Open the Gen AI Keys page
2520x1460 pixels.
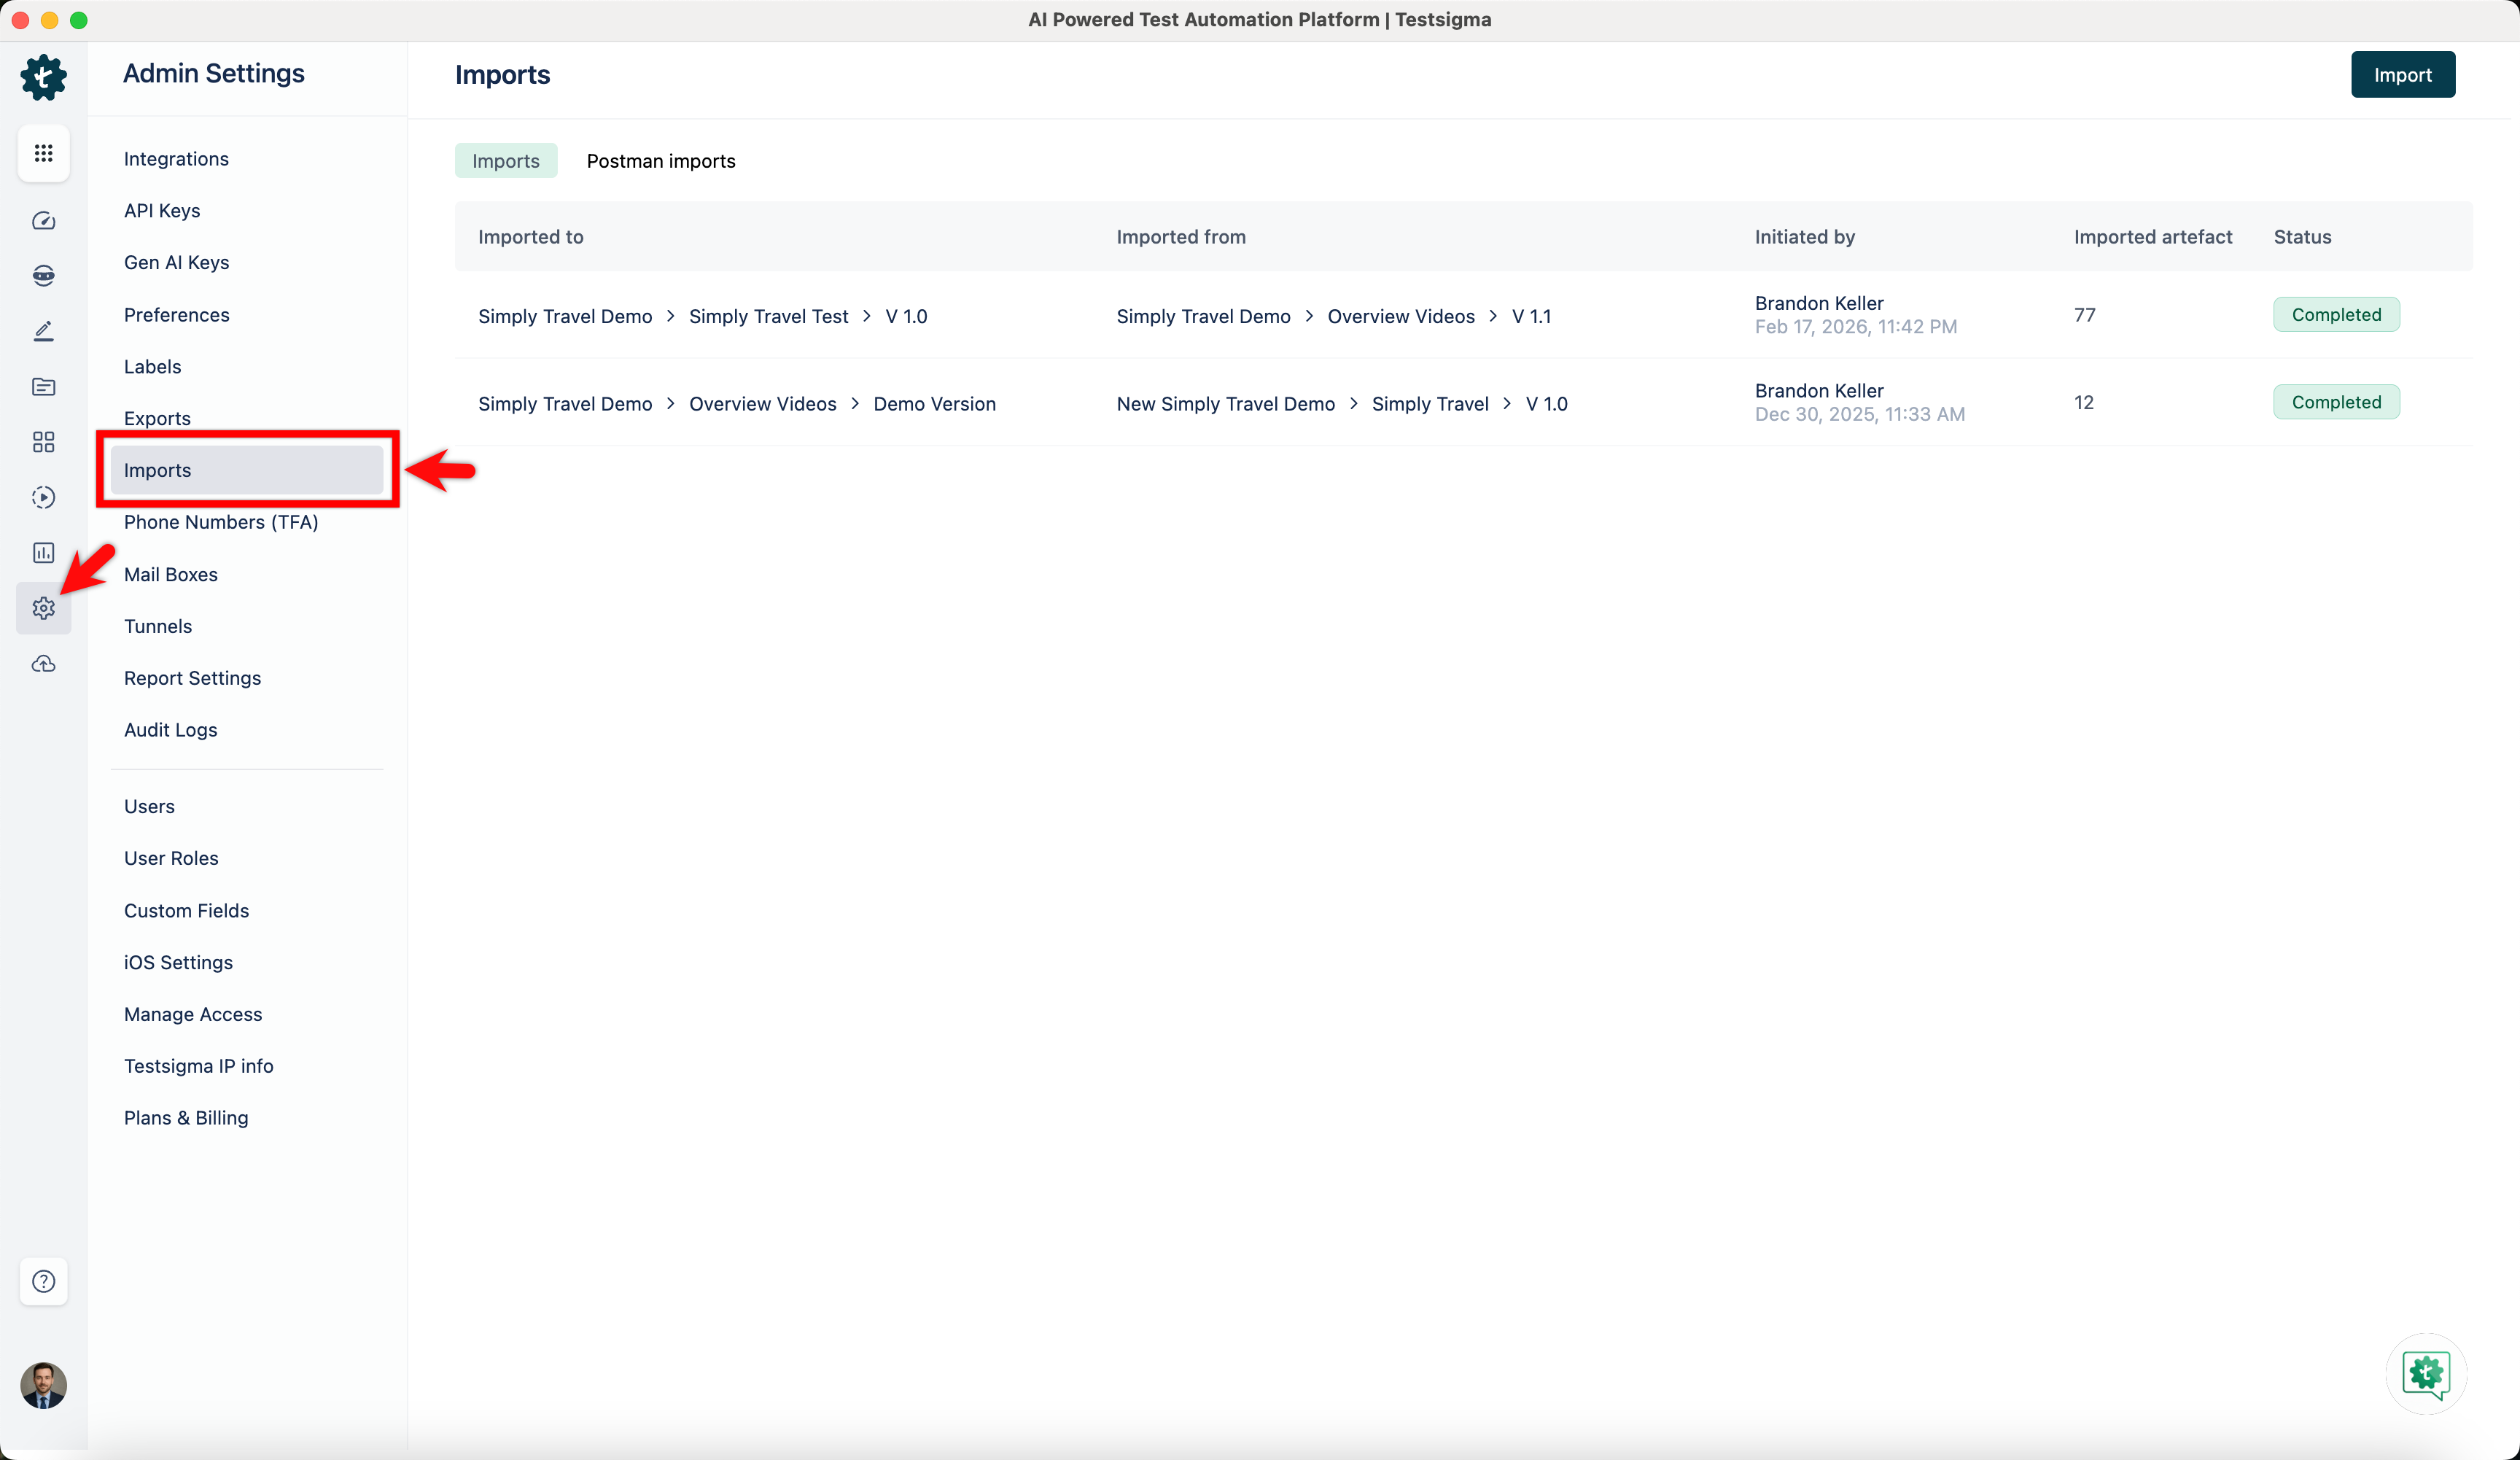176,262
